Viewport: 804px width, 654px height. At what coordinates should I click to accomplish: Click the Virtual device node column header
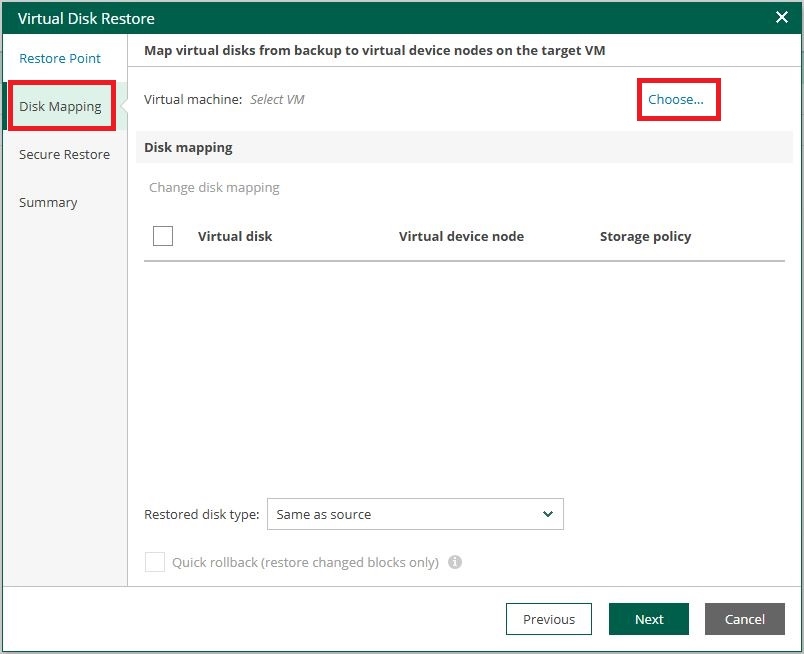coord(461,236)
